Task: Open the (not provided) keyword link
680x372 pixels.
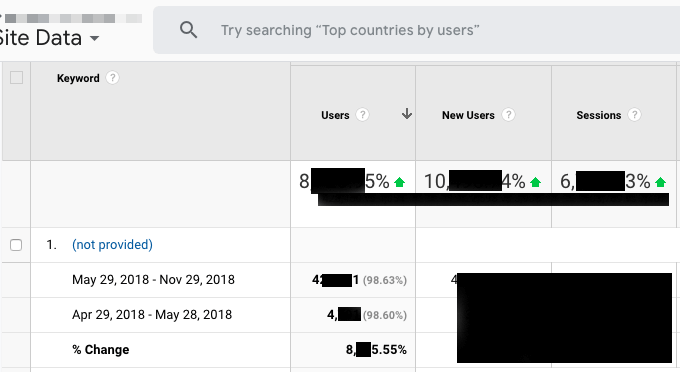Action: [x=112, y=245]
